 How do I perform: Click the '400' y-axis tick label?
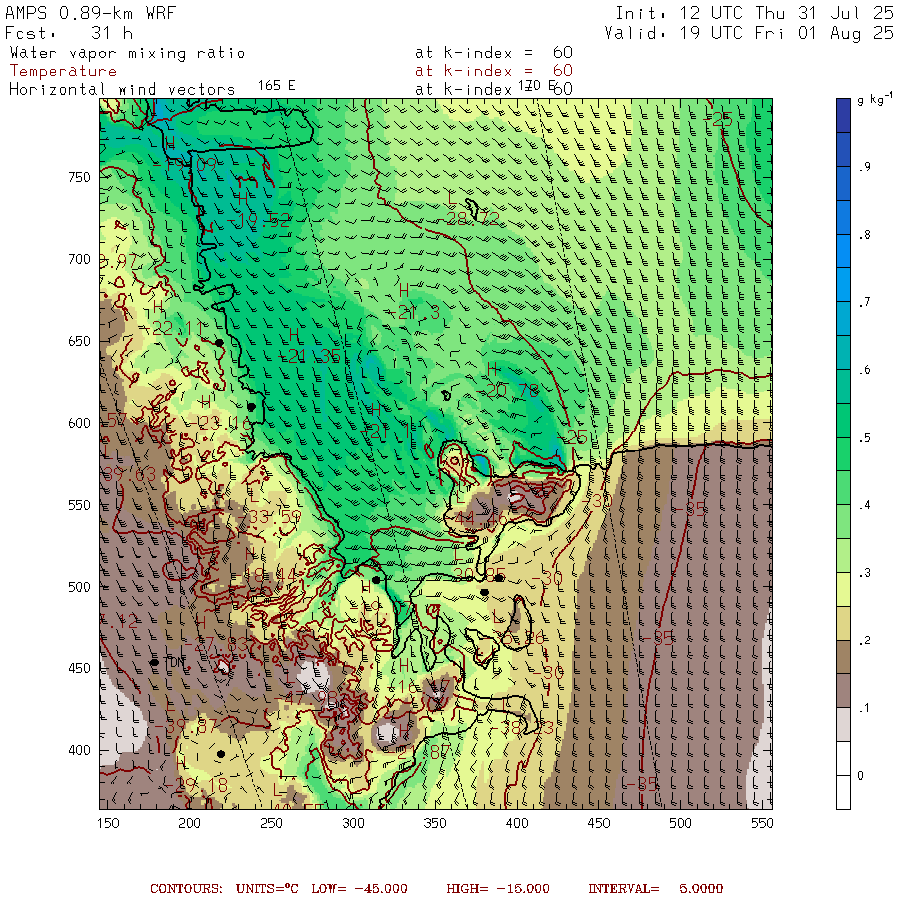click(x=79, y=750)
